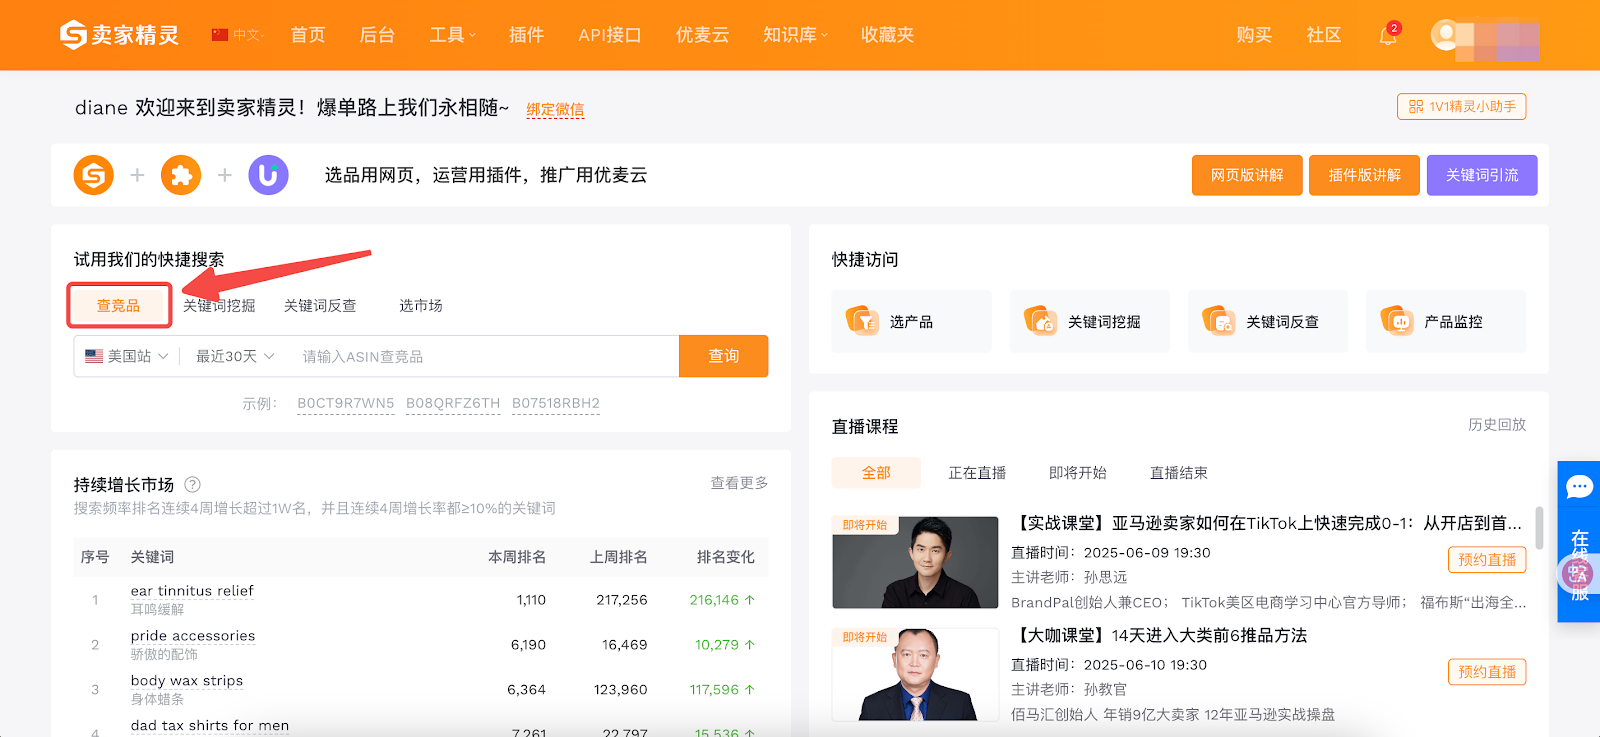1600x737 pixels.
Task: Show 直播结束 courses
Action: click(x=1179, y=473)
